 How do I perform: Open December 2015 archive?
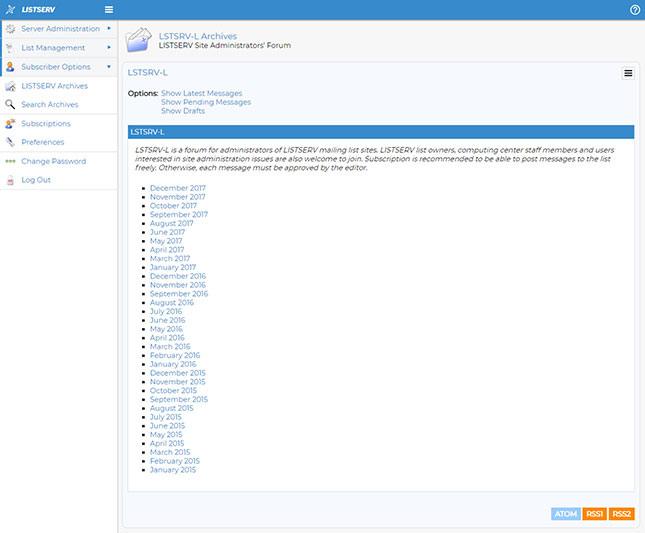point(178,373)
